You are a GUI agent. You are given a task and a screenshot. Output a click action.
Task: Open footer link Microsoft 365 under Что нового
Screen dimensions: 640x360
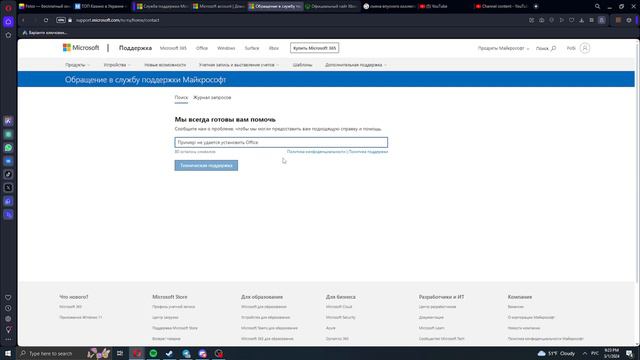71,307
